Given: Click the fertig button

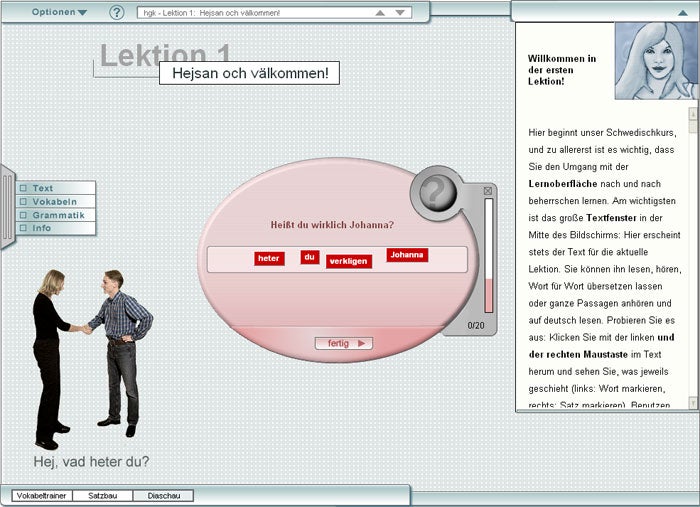Looking at the screenshot, I should click(x=343, y=343).
